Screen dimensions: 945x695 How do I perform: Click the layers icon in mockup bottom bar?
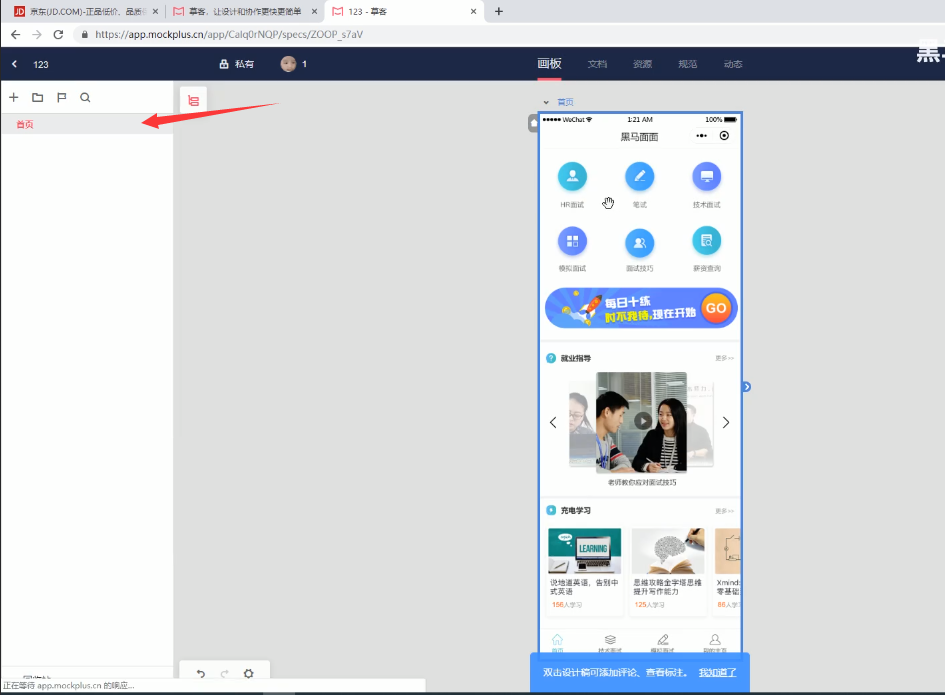(610, 640)
